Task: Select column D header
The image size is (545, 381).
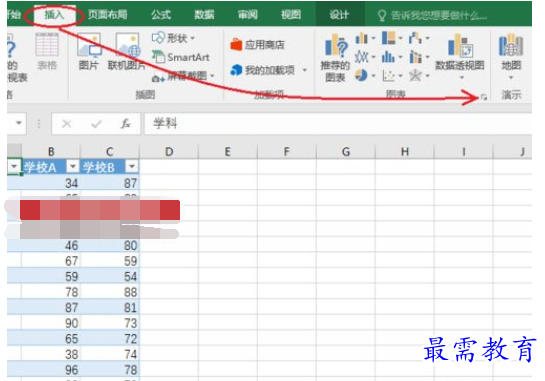Action: [x=169, y=152]
